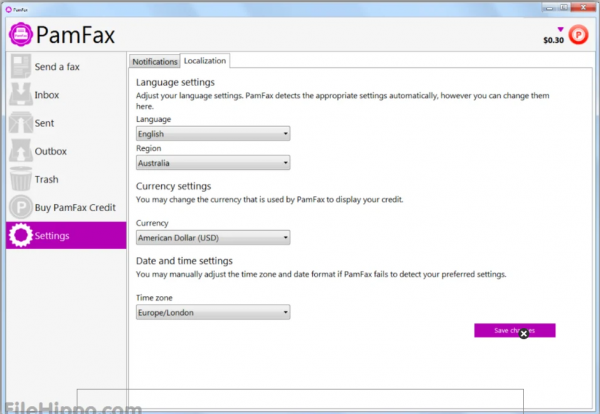The height and width of the screenshot is (414, 600).
Task: Click the Sent folder icon
Action: click(21, 122)
